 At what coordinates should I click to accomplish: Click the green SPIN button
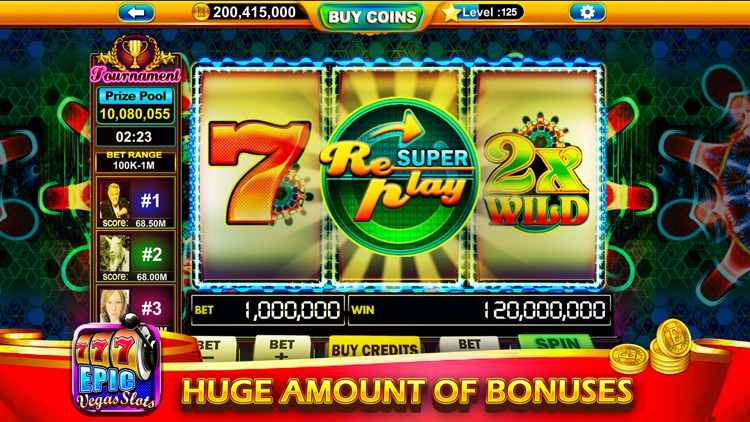557,344
